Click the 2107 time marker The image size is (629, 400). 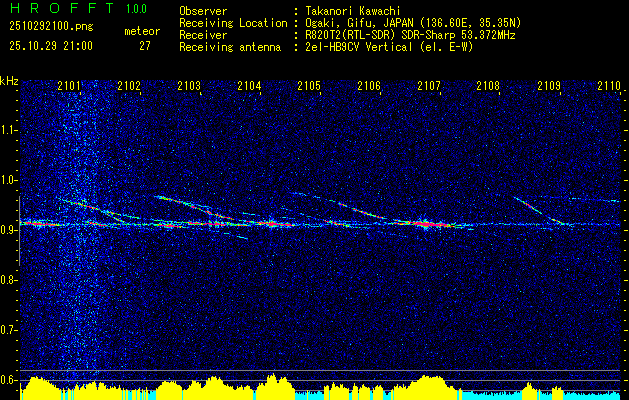[429, 86]
